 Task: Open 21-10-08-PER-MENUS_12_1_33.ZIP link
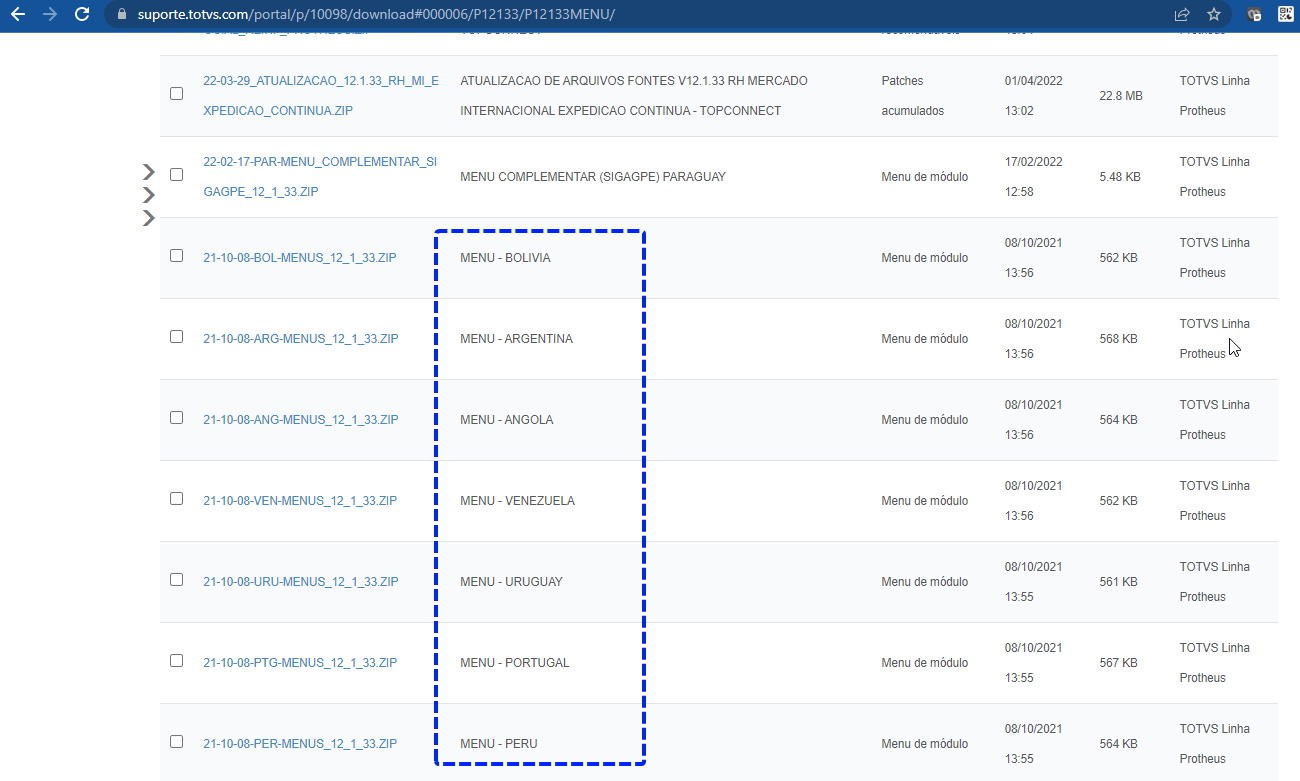300,744
